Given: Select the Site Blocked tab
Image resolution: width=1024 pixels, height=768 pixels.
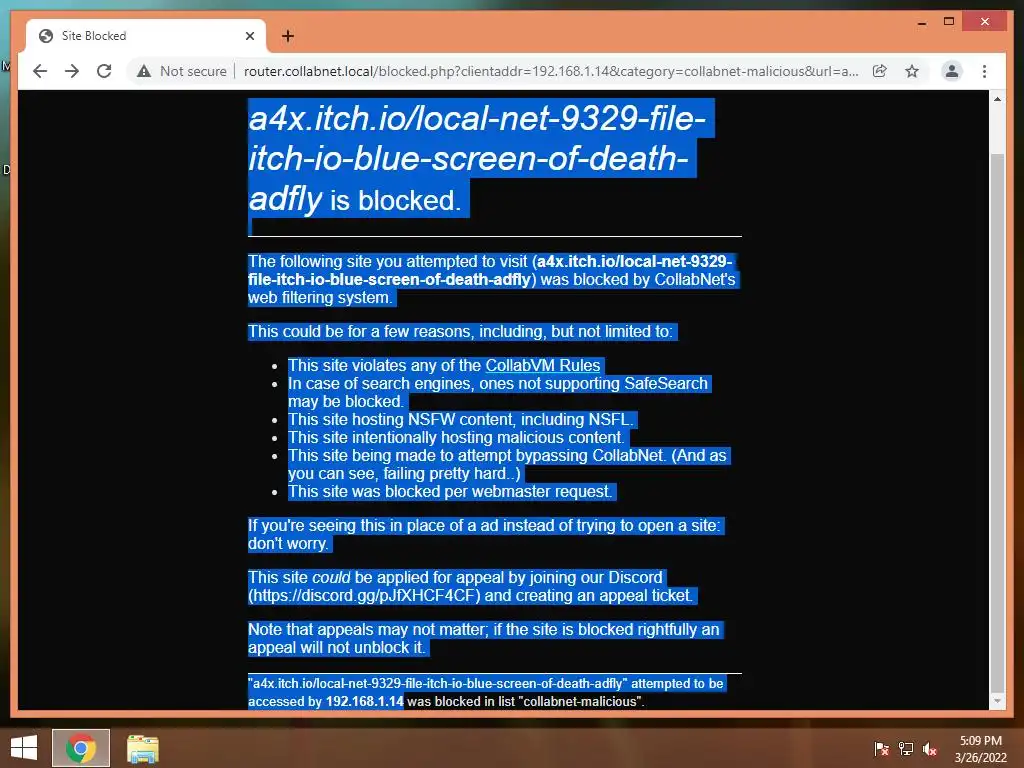Looking at the screenshot, I should (x=146, y=36).
